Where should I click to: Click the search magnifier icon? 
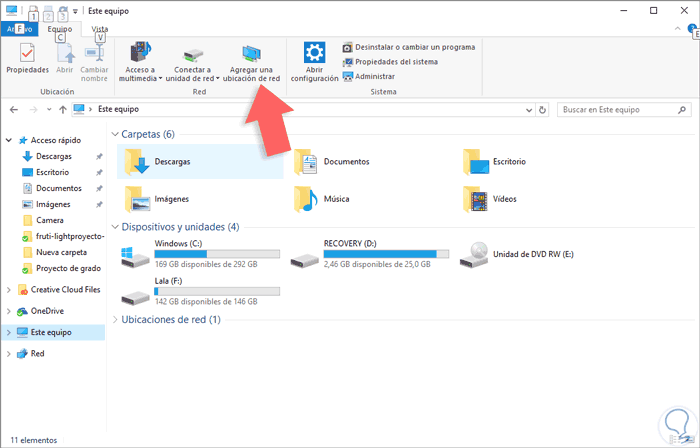pyautogui.click(x=682, y=110)
